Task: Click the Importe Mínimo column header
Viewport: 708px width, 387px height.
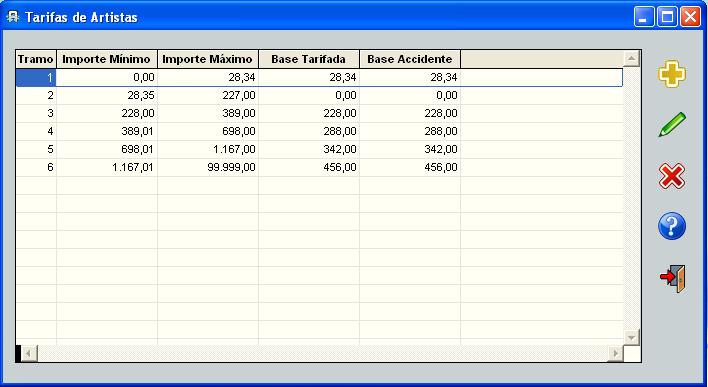Action: pos(107,59)
